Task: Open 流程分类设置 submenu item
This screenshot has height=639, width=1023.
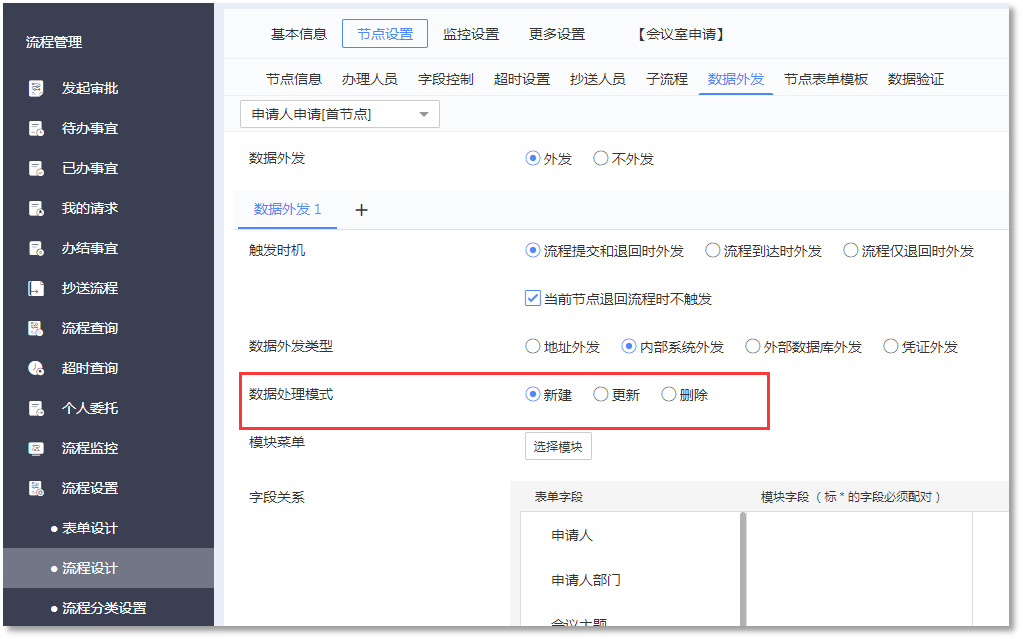Action: point(103,608)
